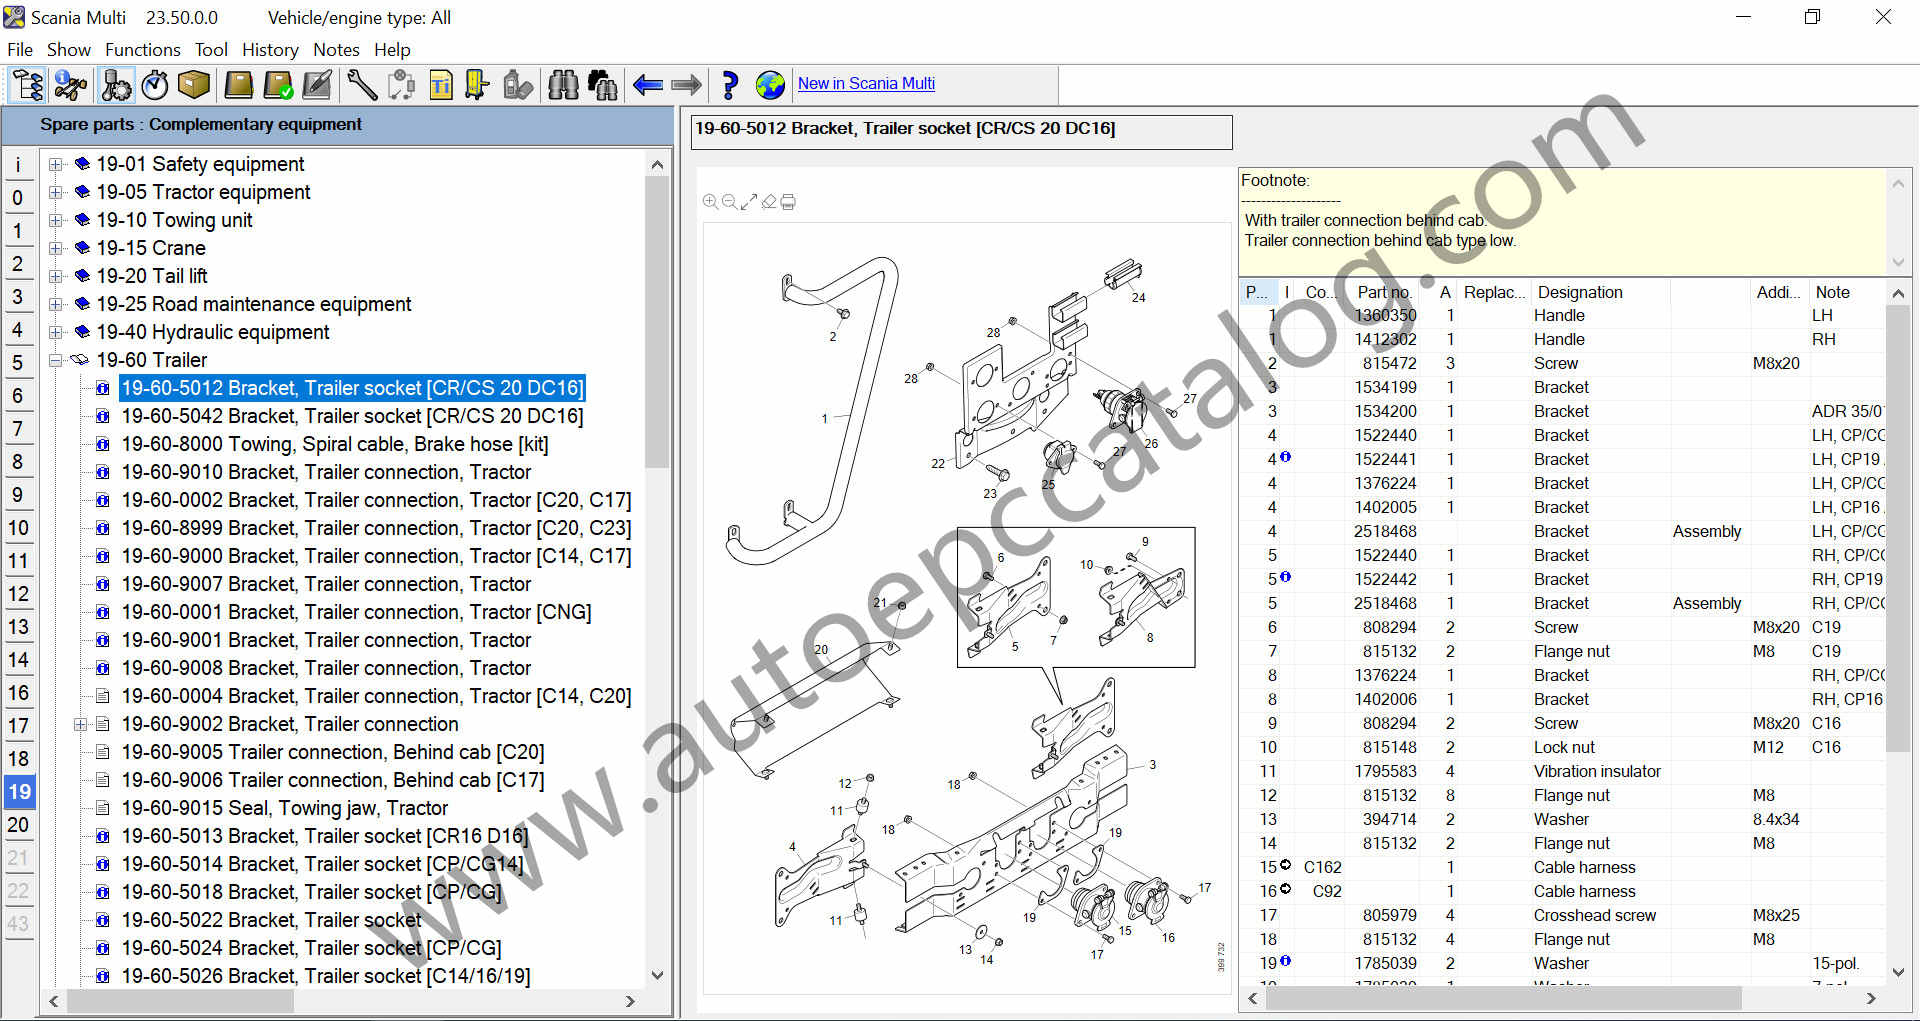Click the footnote box scroll down arrow
This screenshot has width=1920, height=1021.
1898,263
